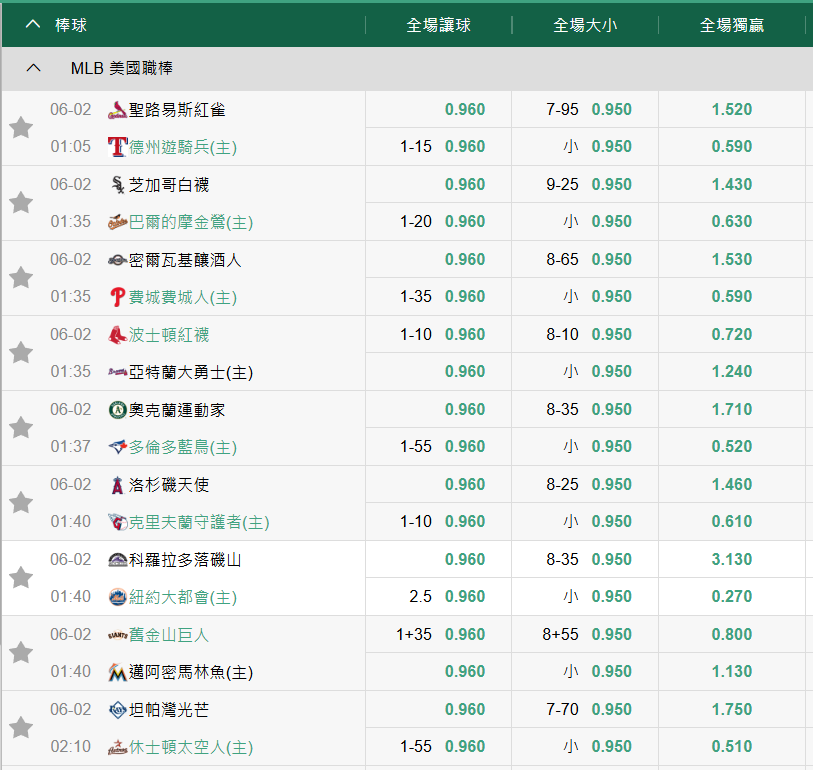Open the 邁阿密馬林魚(主) team name

coord(191,672)
